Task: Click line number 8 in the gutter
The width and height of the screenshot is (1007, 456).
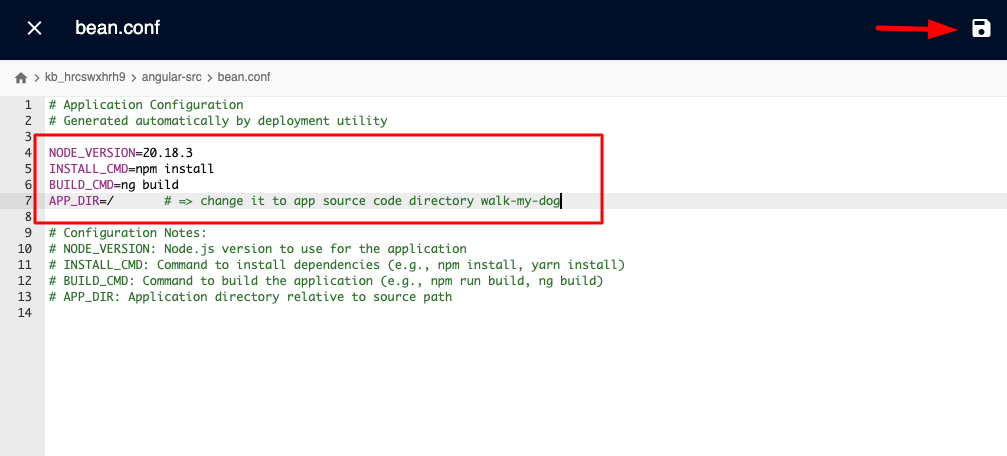Action: [x=28, y=217]
